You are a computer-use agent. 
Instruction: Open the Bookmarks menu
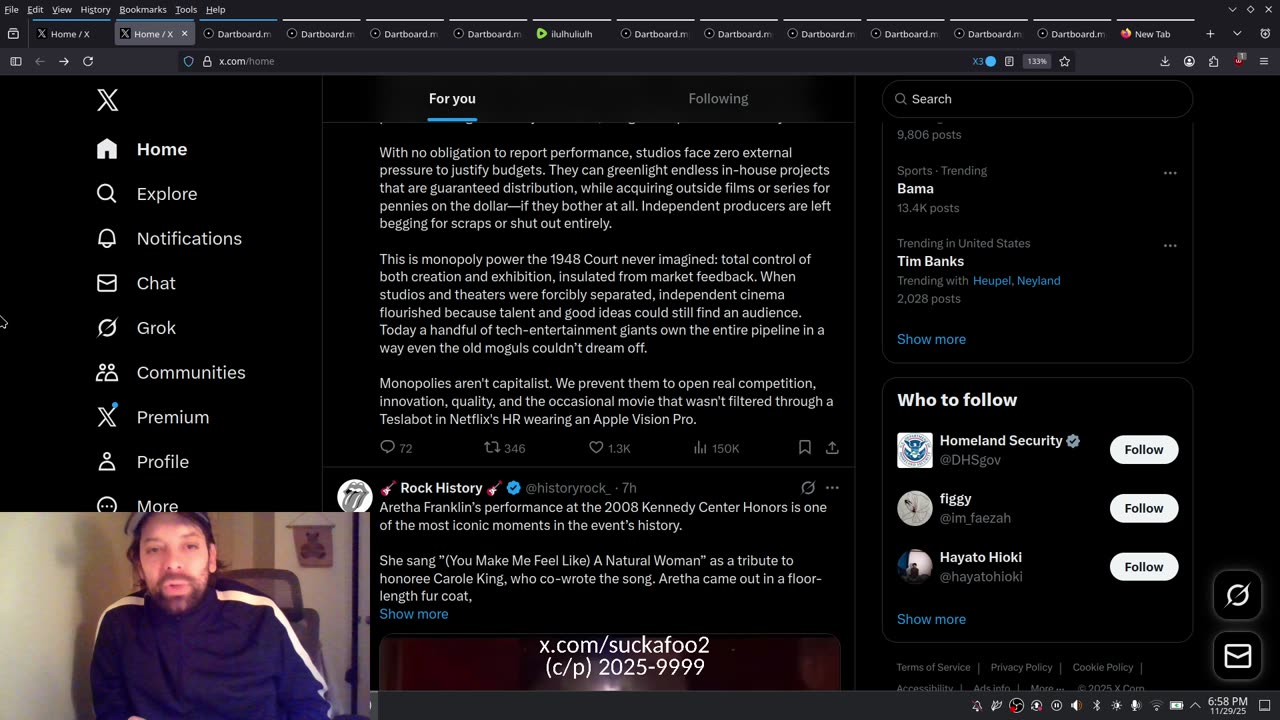[x=143, y=9]
